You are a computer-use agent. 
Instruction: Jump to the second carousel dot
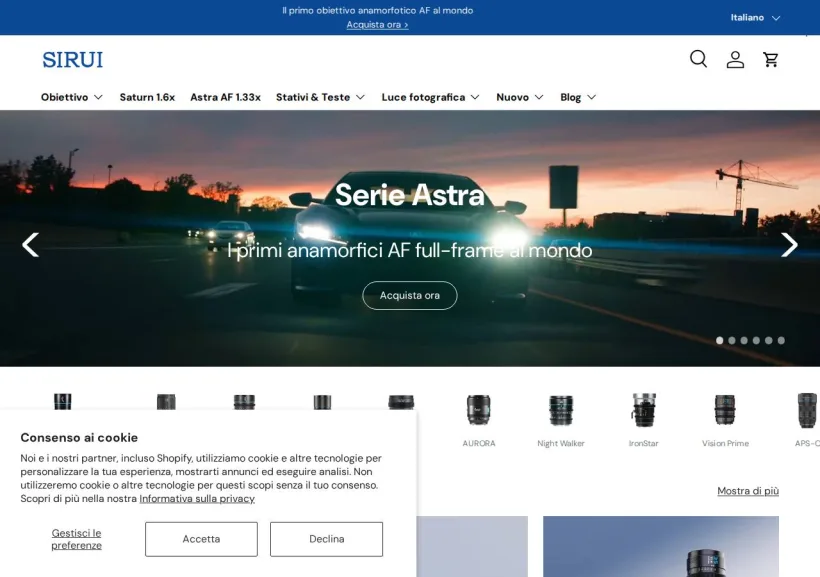(x=732, y=341)
